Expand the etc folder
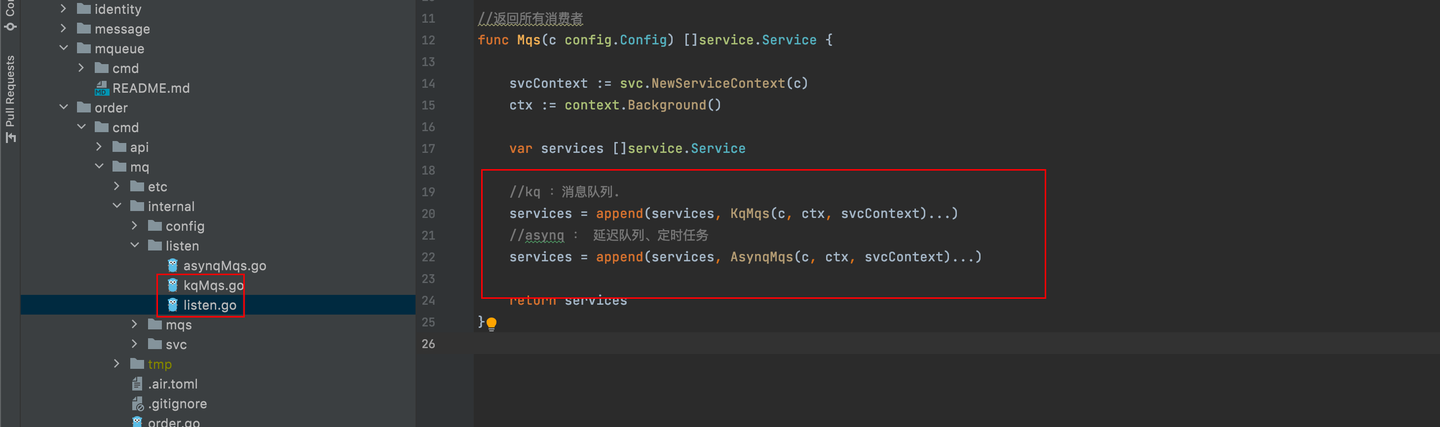The width and height of the screenshot is (1440, 427). coord(117,187)
